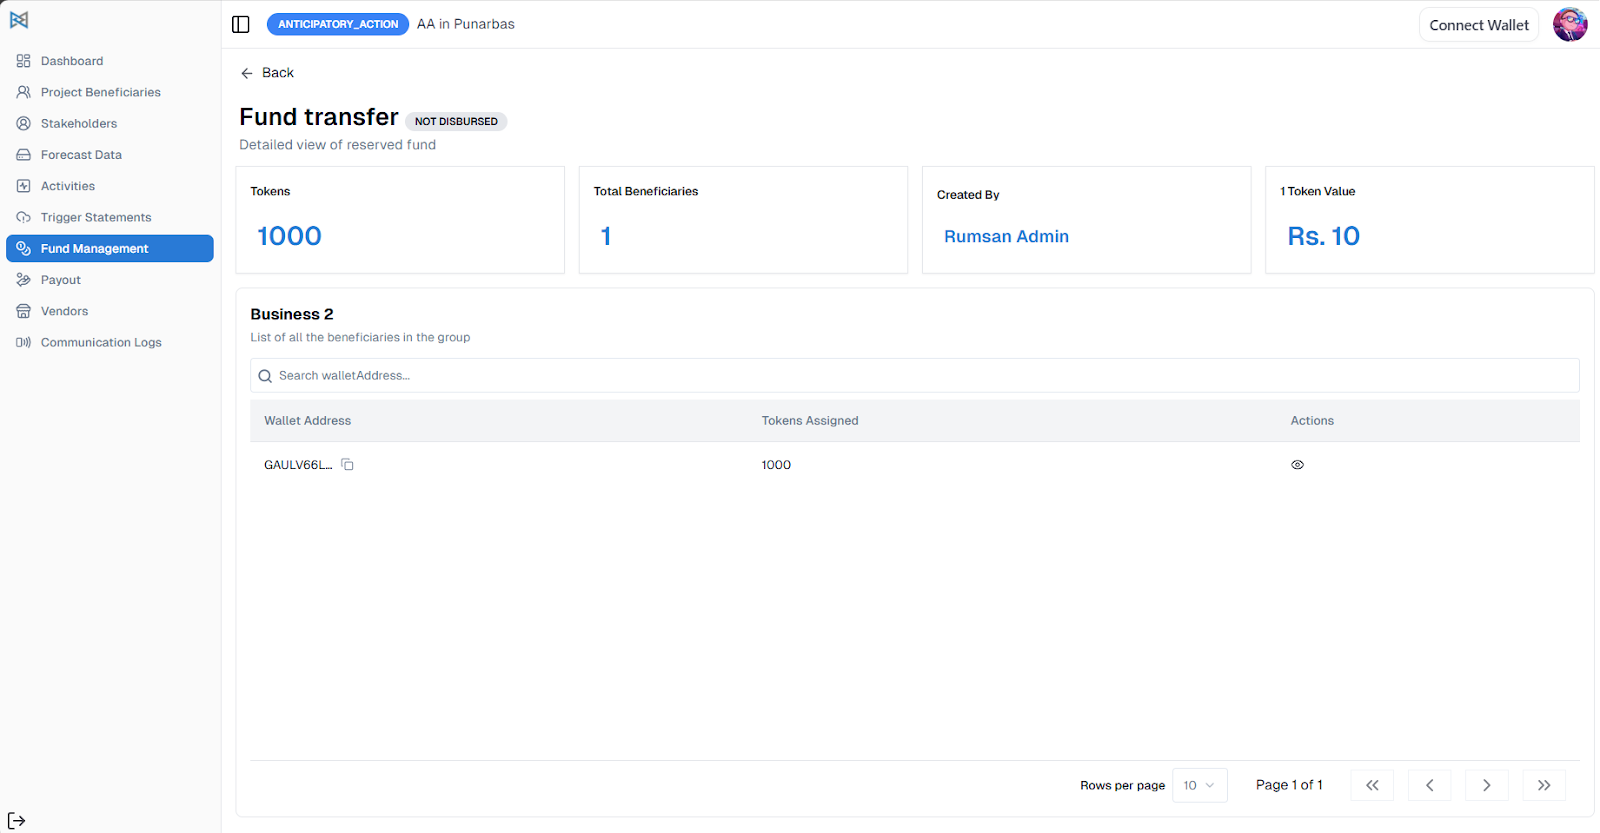
Task: Click the search magnifier icon
Action: 265,376
